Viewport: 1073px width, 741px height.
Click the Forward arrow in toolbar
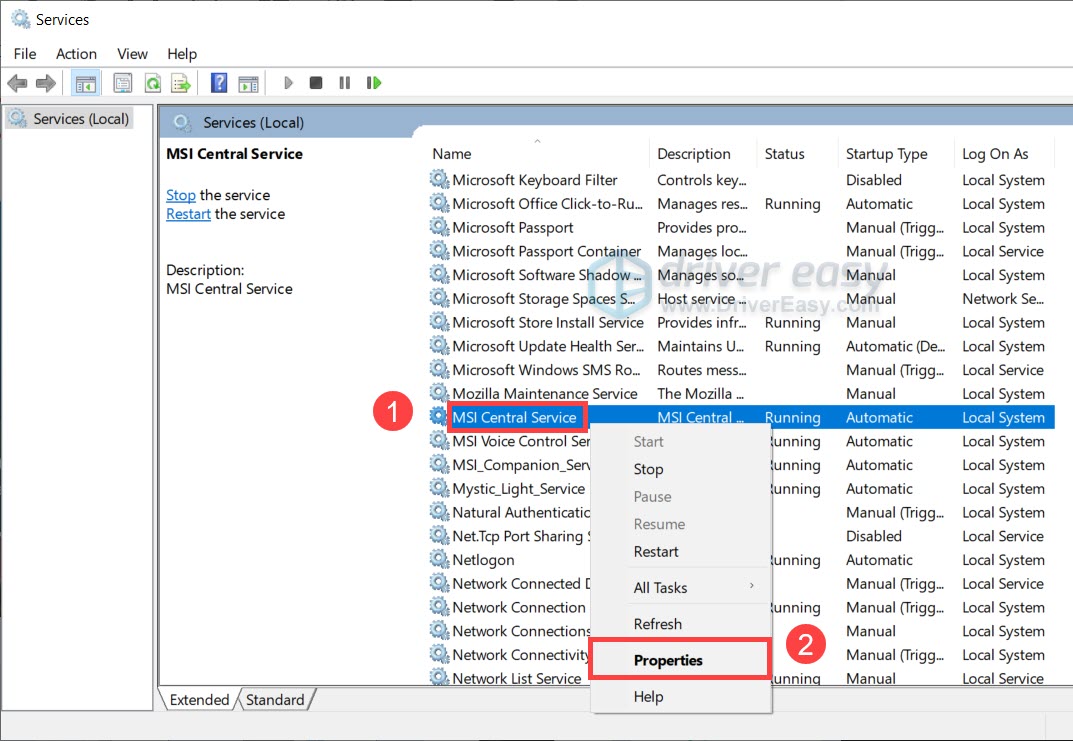tap(45, 83)
